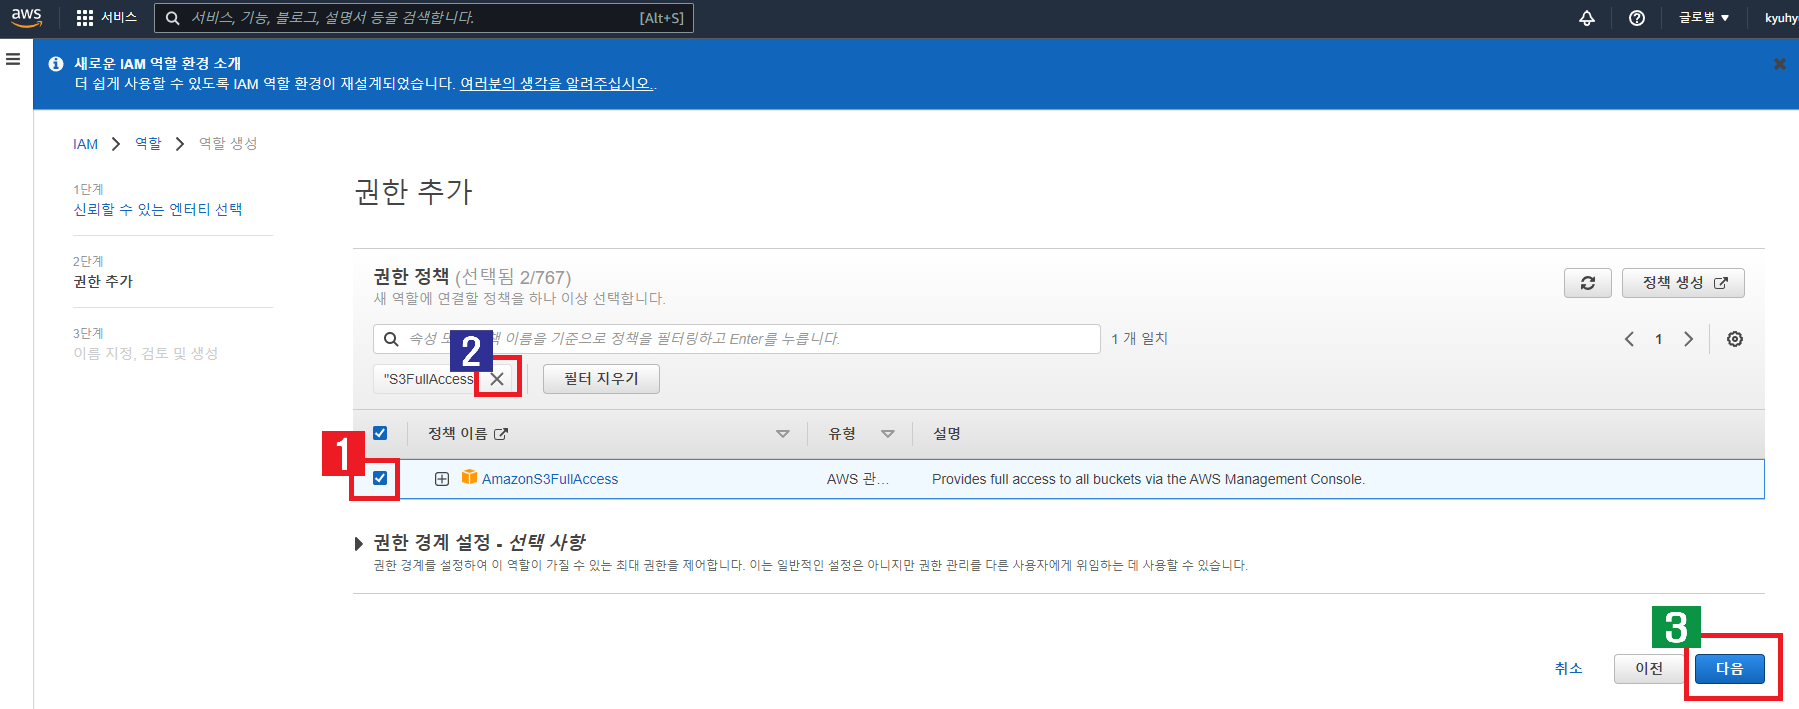
Task: Click the 유형 column header
Action: [842, 434]
